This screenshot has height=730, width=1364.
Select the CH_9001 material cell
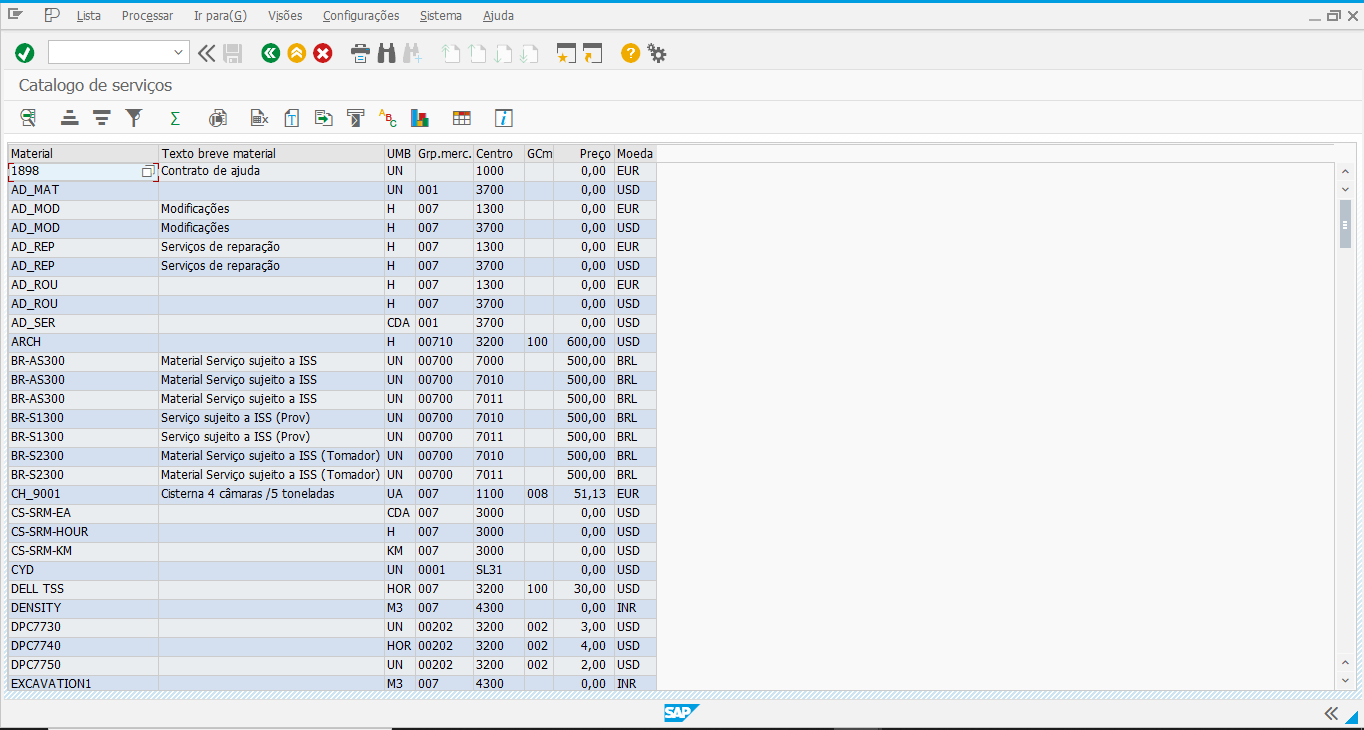coord(83,494)
